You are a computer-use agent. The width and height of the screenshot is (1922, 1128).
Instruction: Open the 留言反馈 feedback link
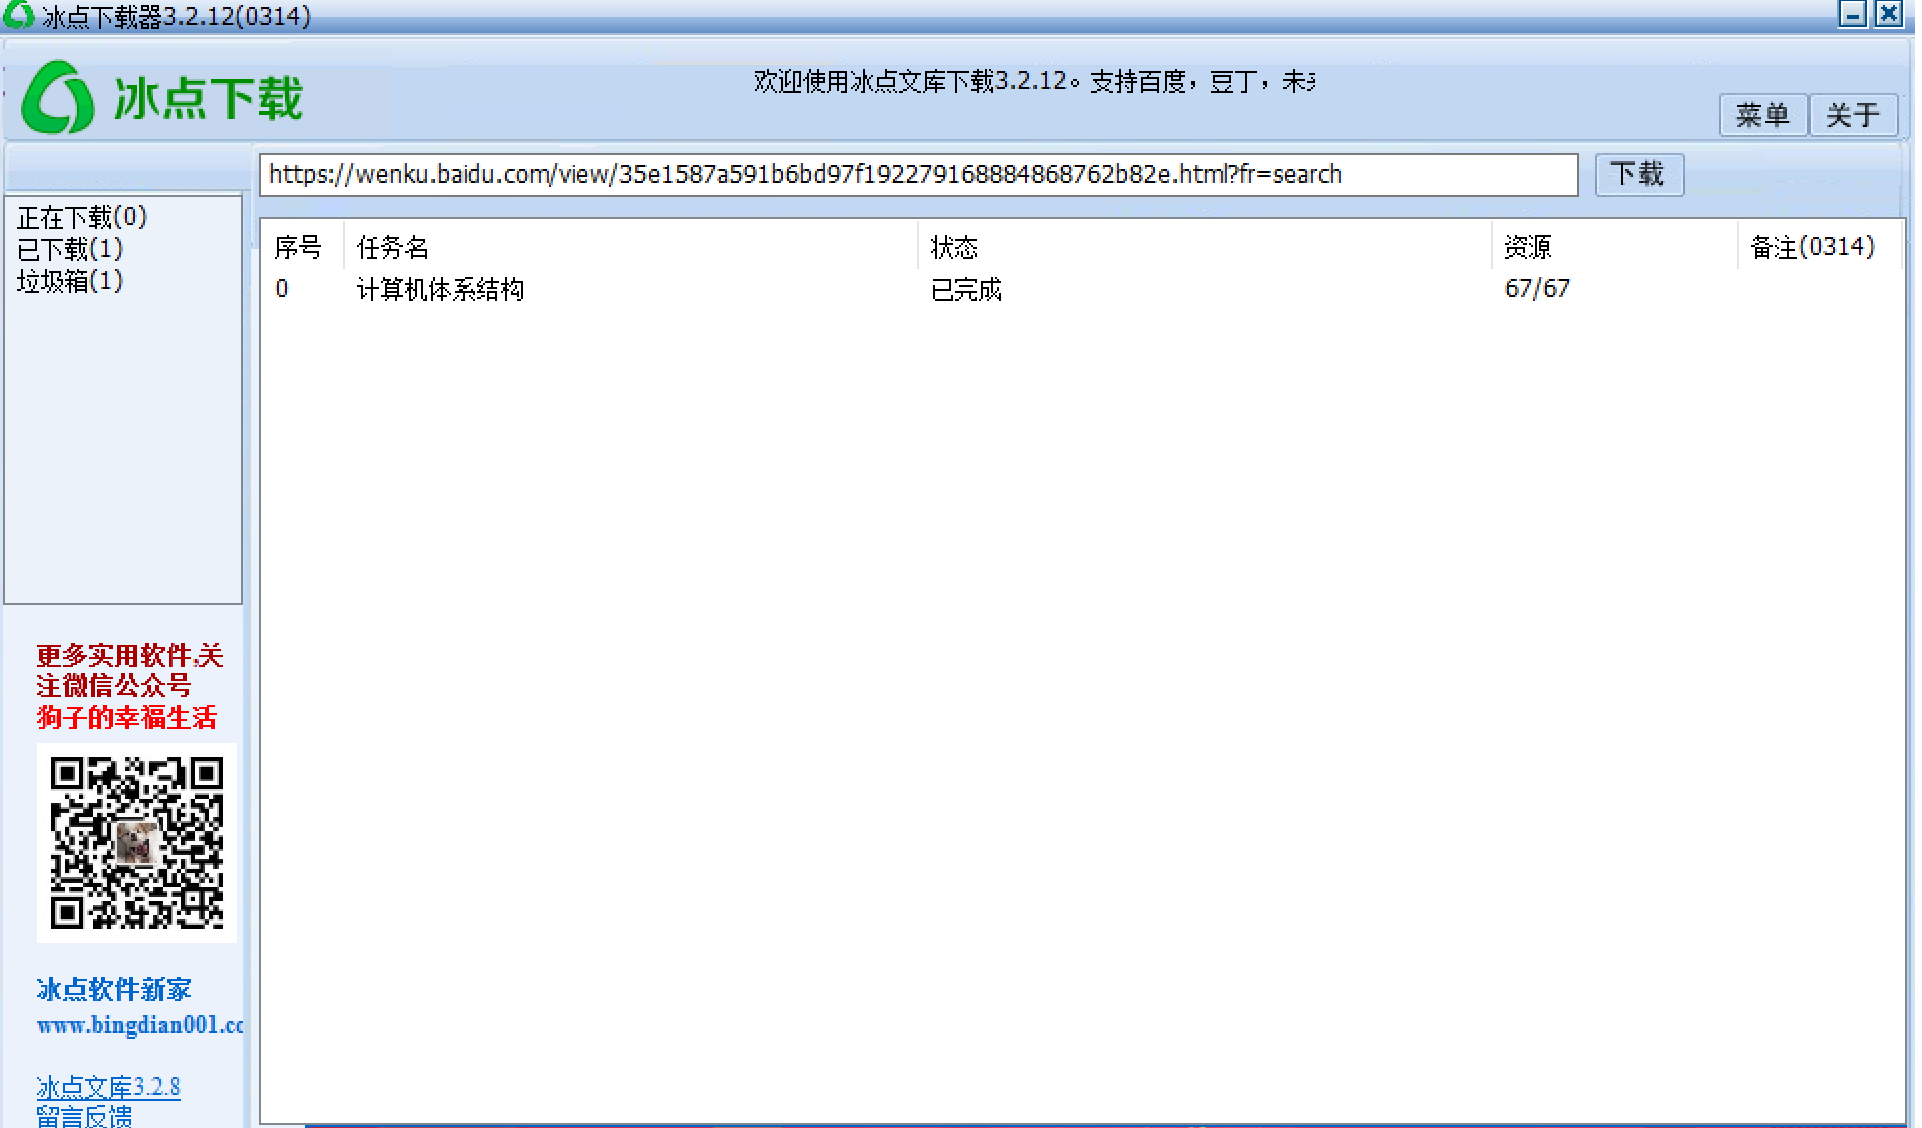tap(84, 1115)
